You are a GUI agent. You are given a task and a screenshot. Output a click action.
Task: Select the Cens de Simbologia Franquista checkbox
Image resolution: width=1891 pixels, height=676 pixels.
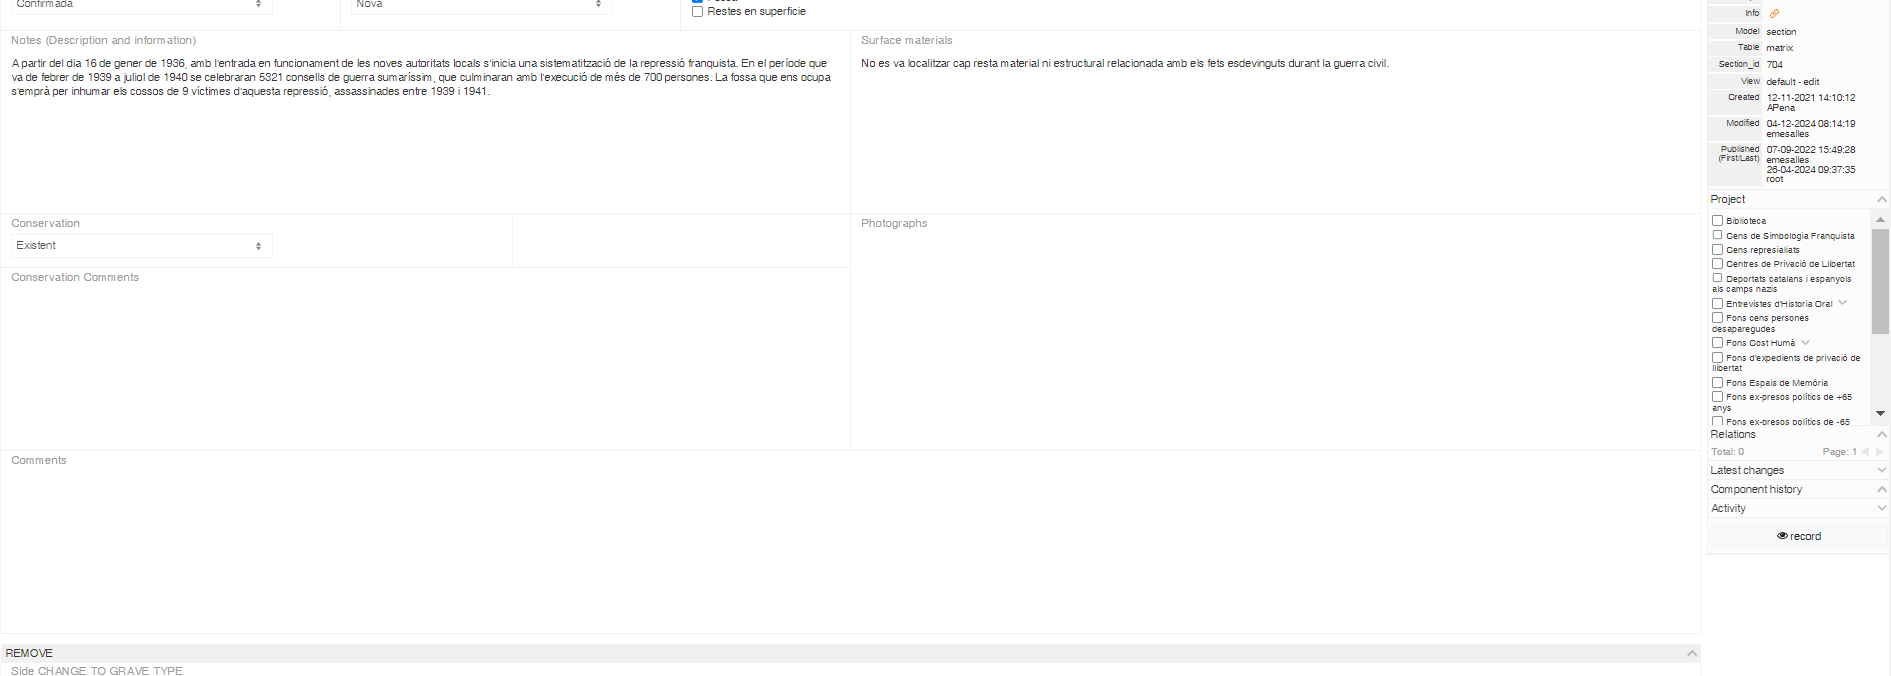(1717, 236)
